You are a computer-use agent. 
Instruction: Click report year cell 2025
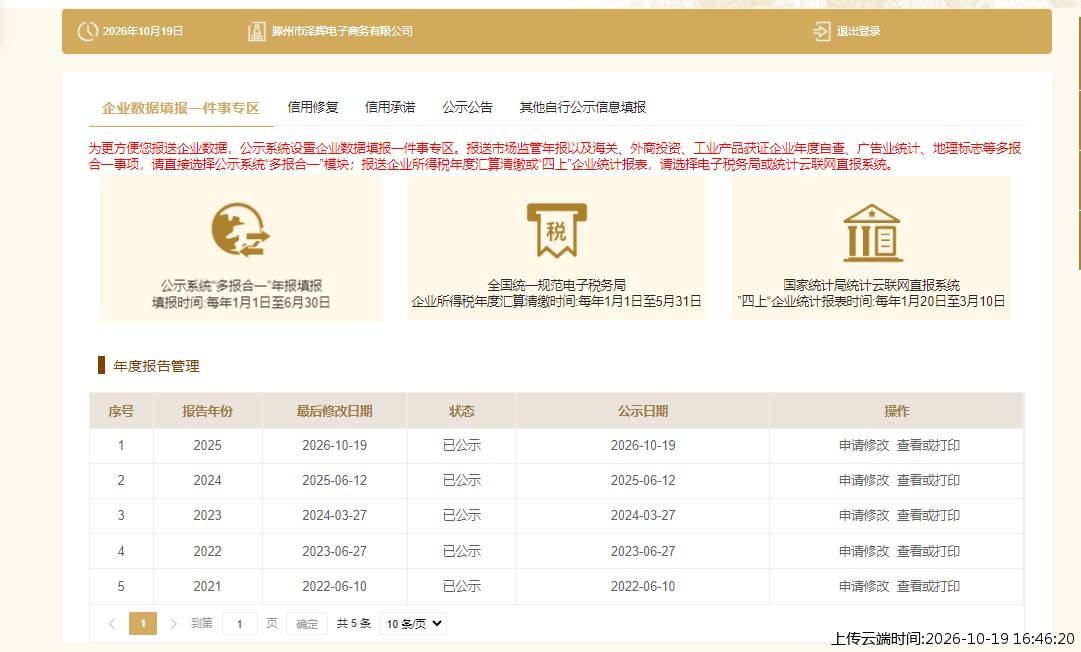click(208, 445)
